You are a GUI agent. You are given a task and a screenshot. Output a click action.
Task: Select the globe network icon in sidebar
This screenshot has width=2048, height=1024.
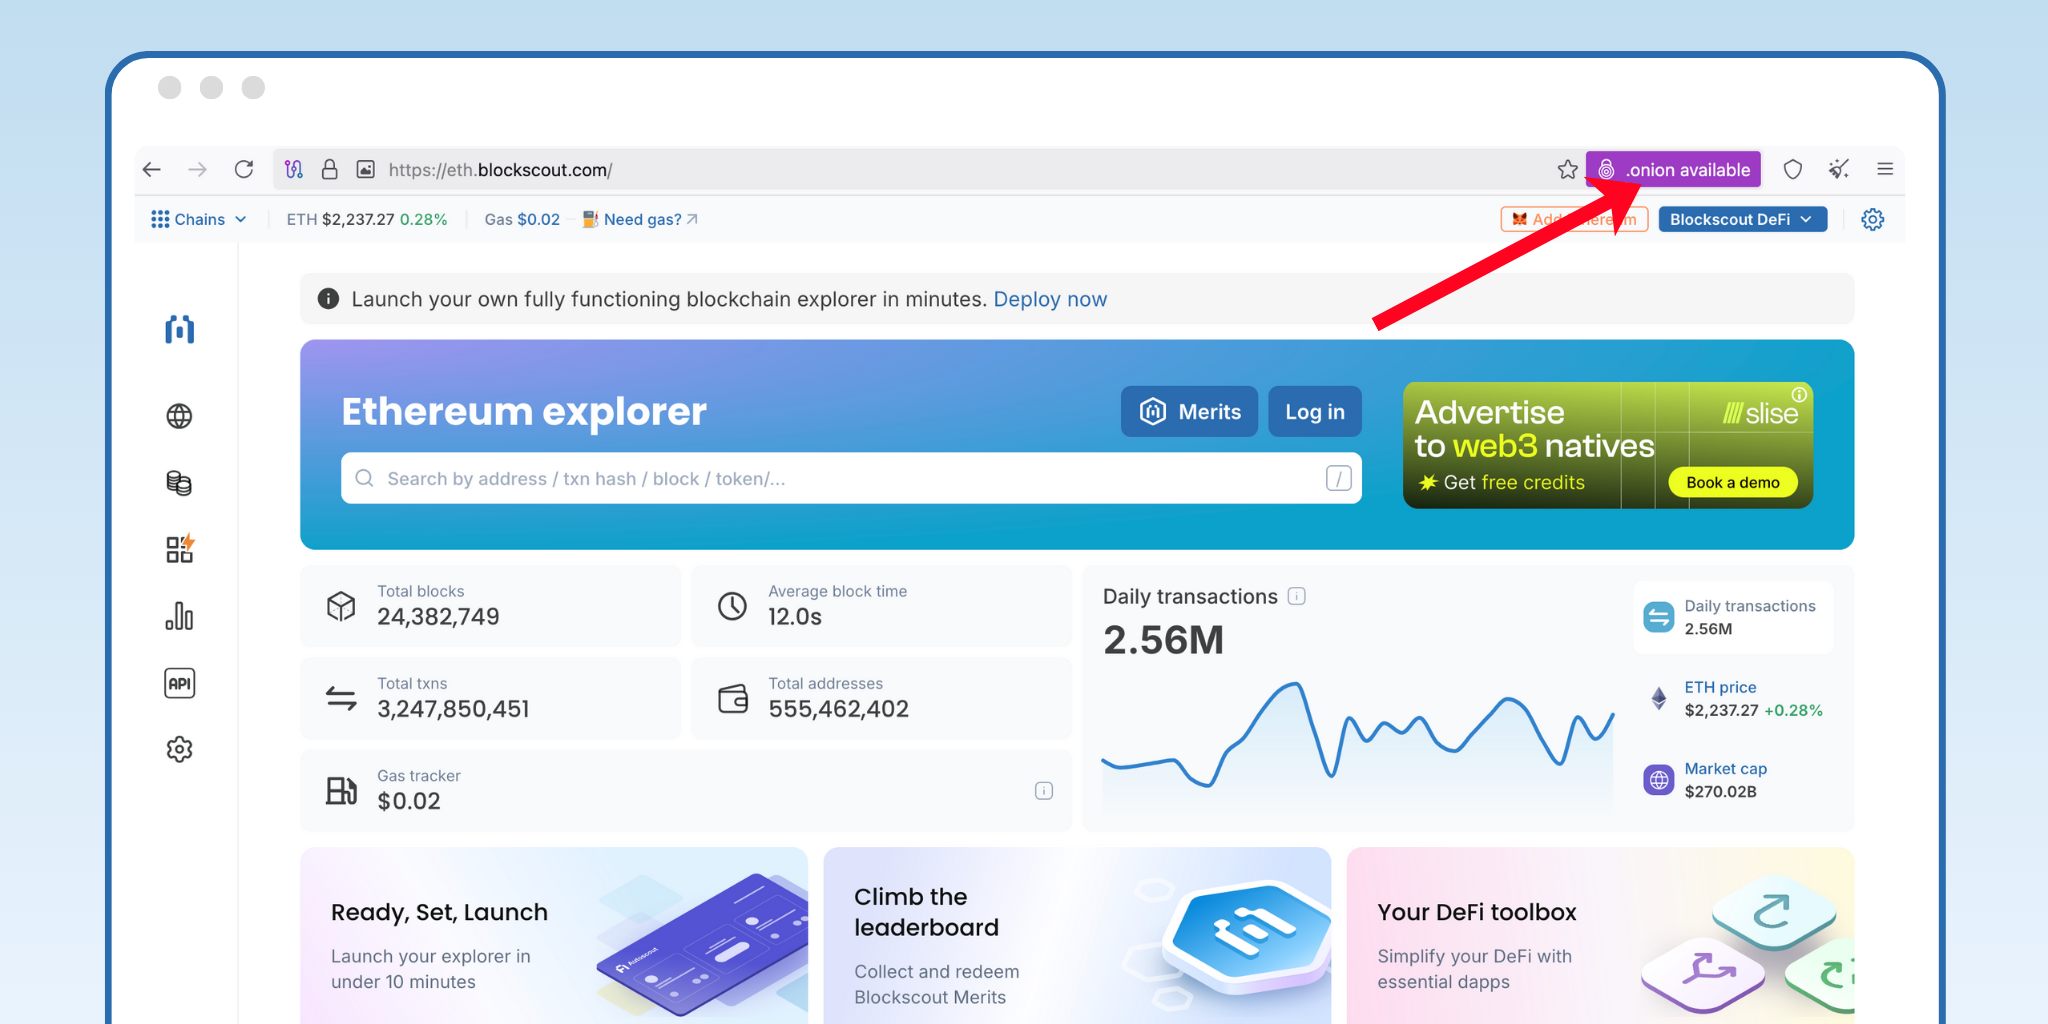pos(179,416)
